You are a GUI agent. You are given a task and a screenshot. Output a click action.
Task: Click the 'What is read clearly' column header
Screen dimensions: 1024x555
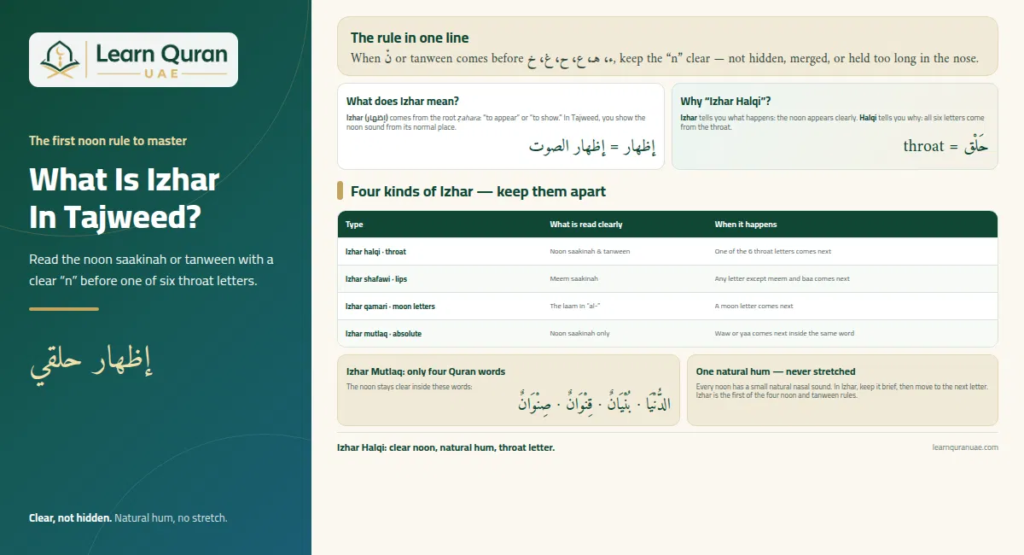586,225
